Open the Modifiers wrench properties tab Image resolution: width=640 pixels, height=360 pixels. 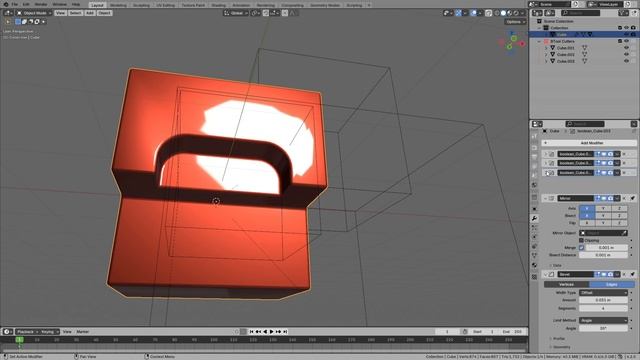pos(534,218)
